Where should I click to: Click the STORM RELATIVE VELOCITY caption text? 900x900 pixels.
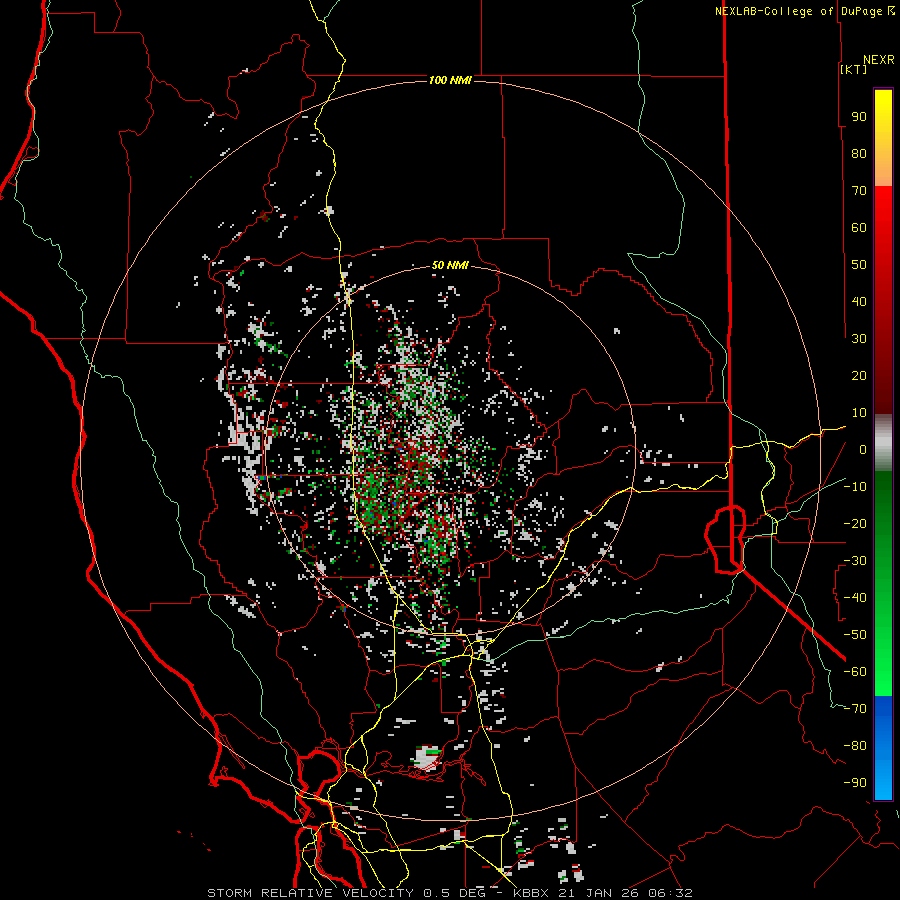(310, 893)
